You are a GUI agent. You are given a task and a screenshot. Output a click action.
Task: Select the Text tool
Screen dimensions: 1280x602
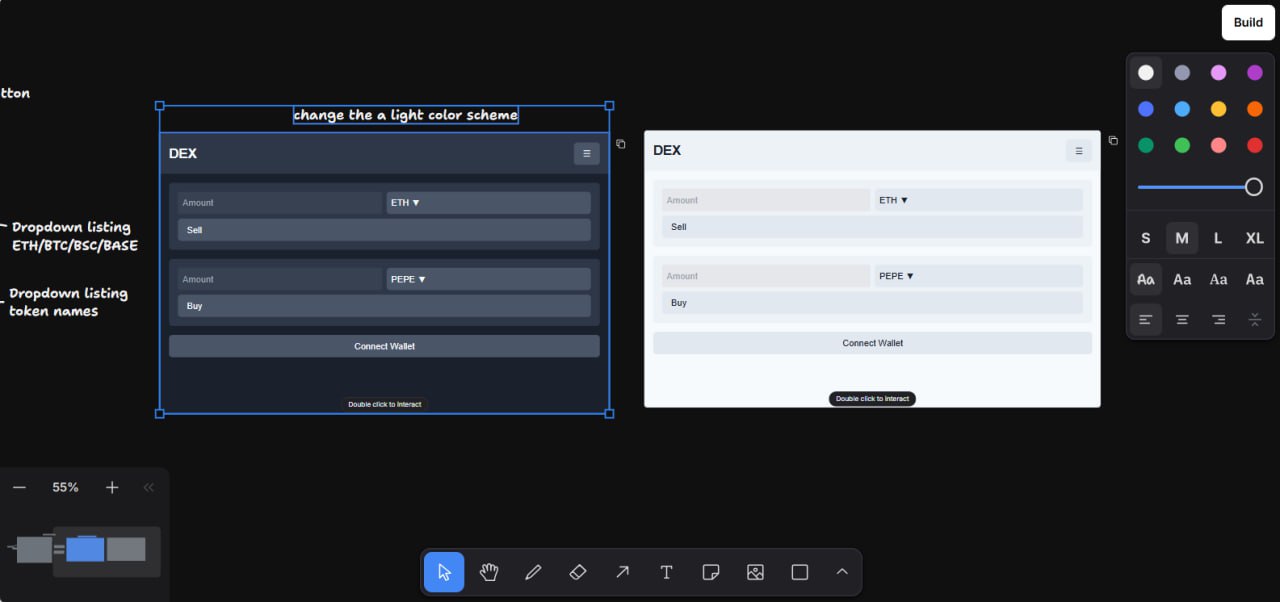pos(666,572)
